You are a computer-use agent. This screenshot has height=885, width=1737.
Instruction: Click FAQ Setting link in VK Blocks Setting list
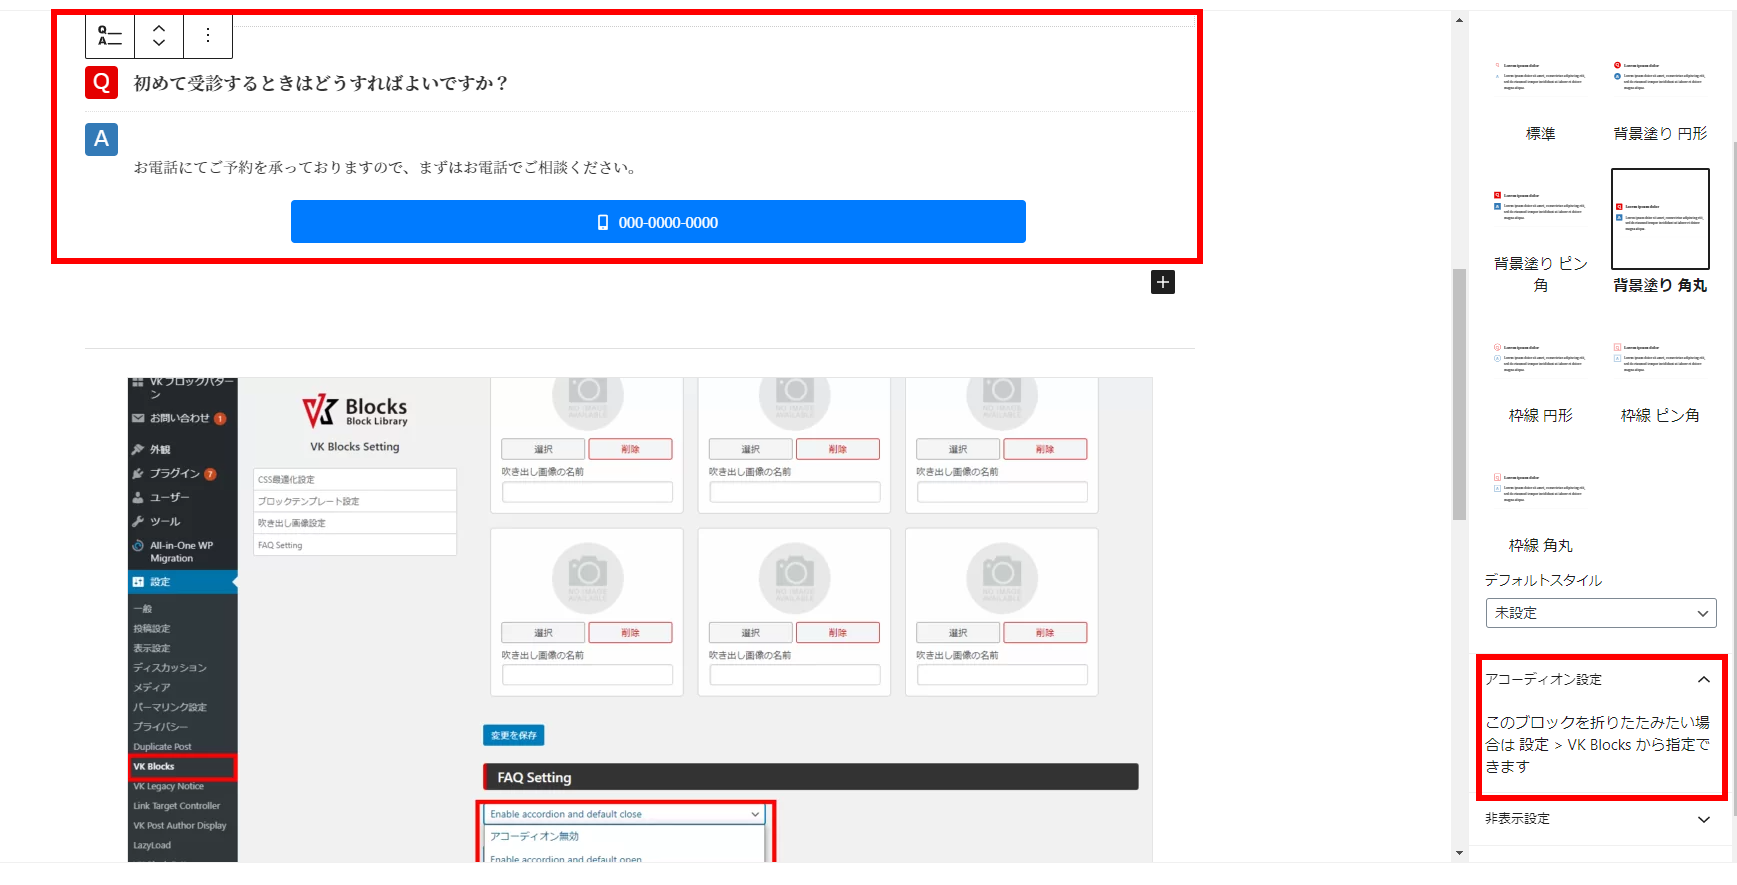355,545
